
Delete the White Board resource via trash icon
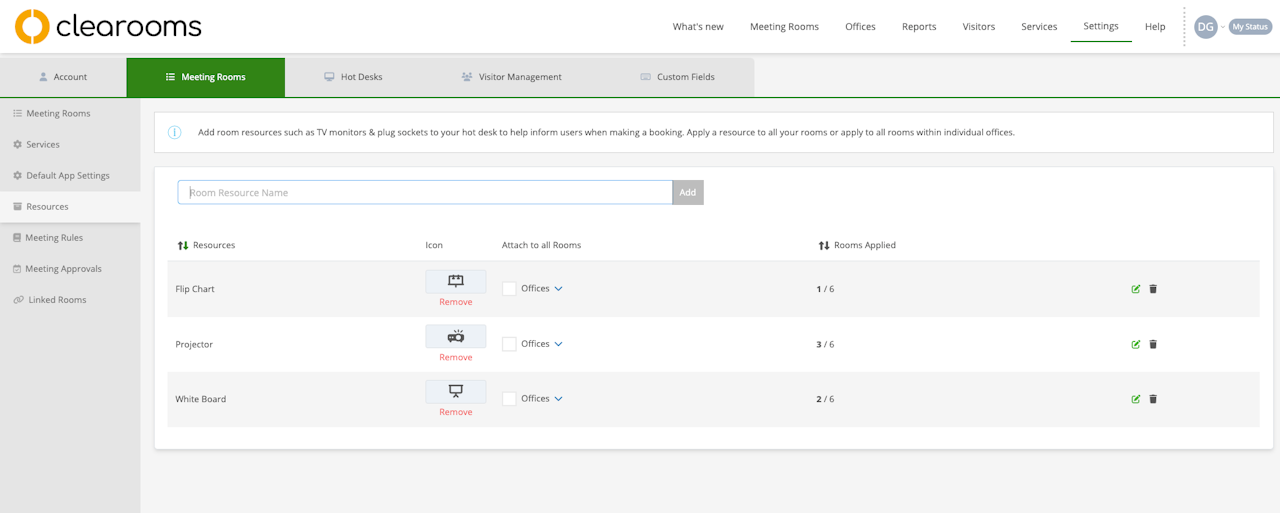[1153, 399]
